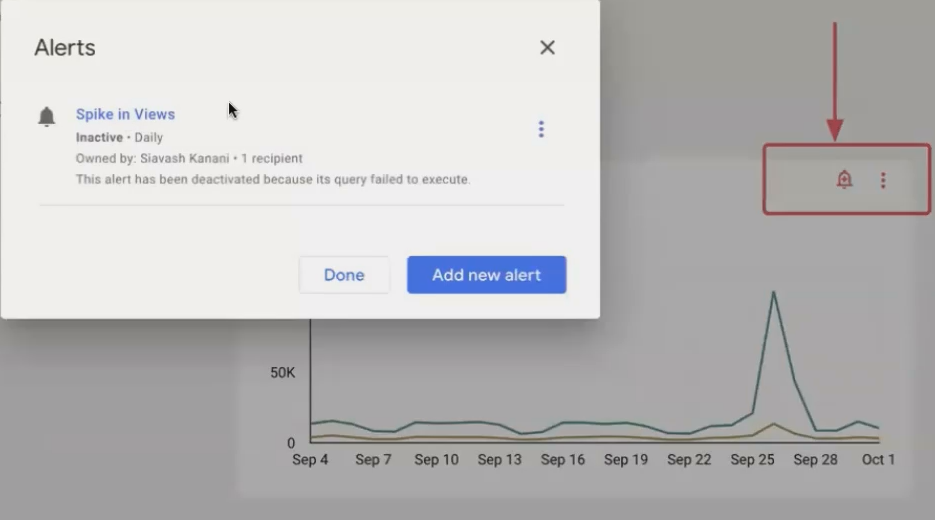Close the Alerts dialog with the X
935x520 pixels.
click(547, 48)
